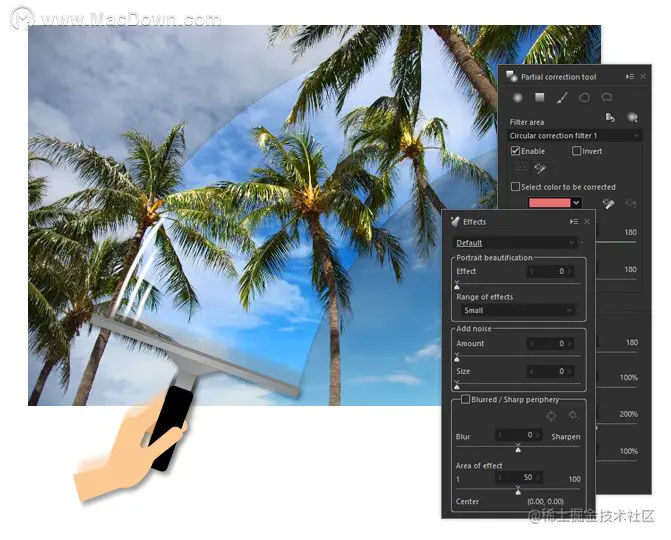Decrease Area of effect value

(x=500, y=477)
